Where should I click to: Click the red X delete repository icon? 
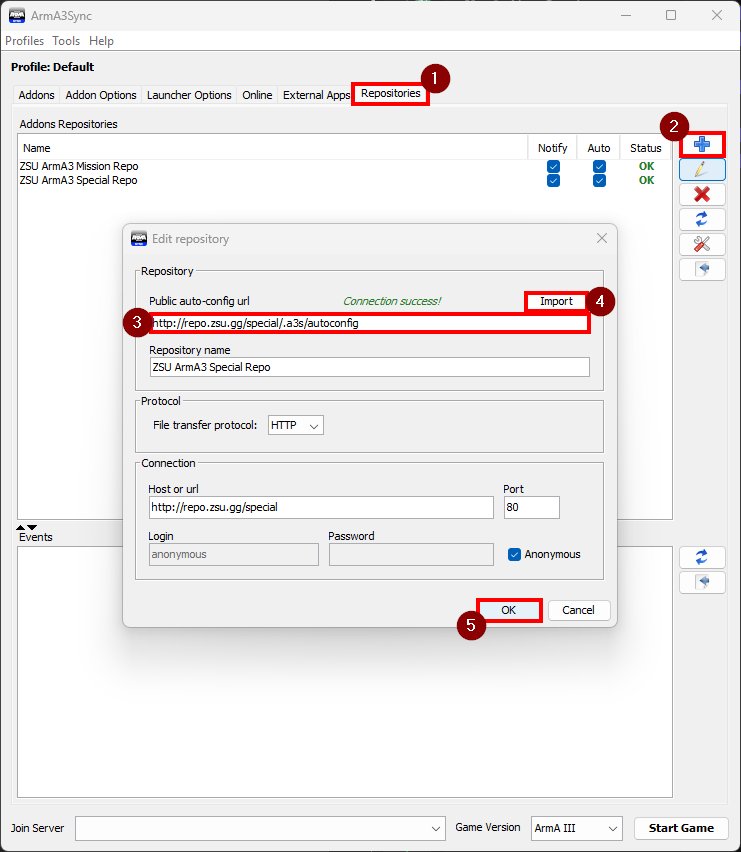click(x=702, y=194)
